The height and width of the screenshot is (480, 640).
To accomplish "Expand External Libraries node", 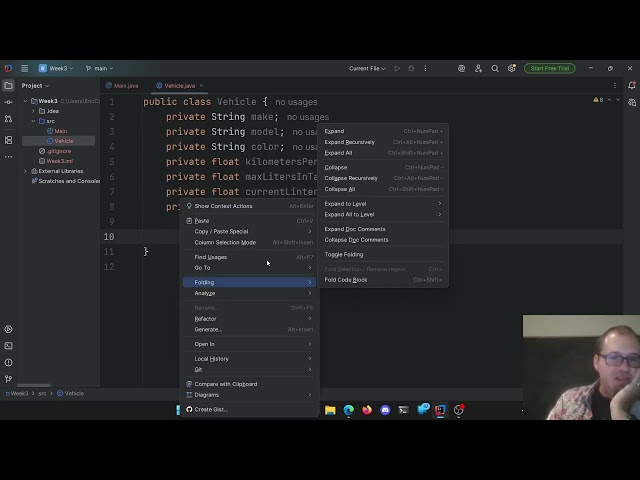I will [25, 171].
